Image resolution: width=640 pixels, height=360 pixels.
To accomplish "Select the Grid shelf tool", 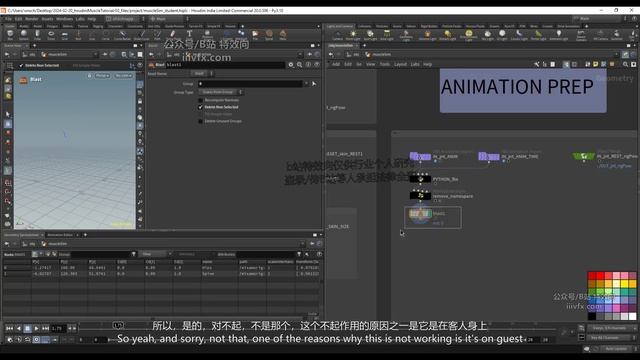I will click(64, 35).
